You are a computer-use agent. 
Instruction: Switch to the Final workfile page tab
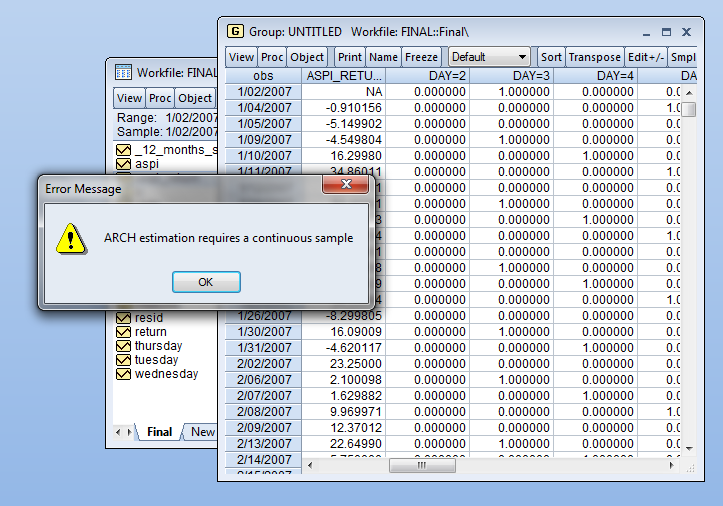(159, 432)
